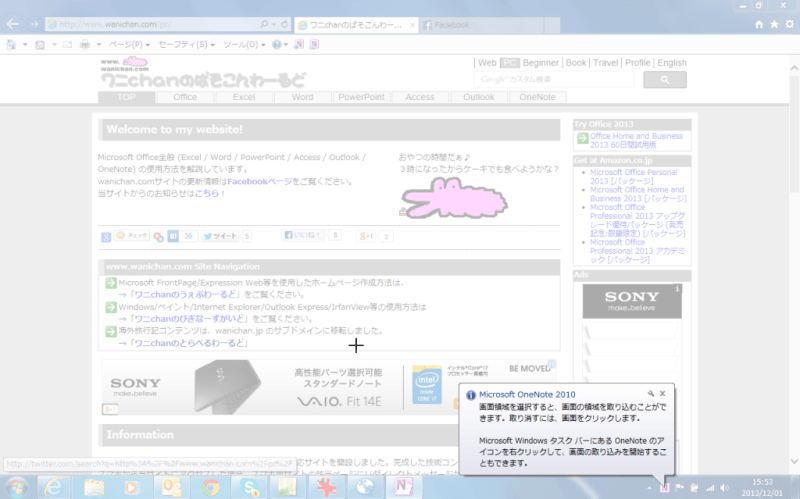Open ワニchanのとらべるわーるど link

(187, 343)
